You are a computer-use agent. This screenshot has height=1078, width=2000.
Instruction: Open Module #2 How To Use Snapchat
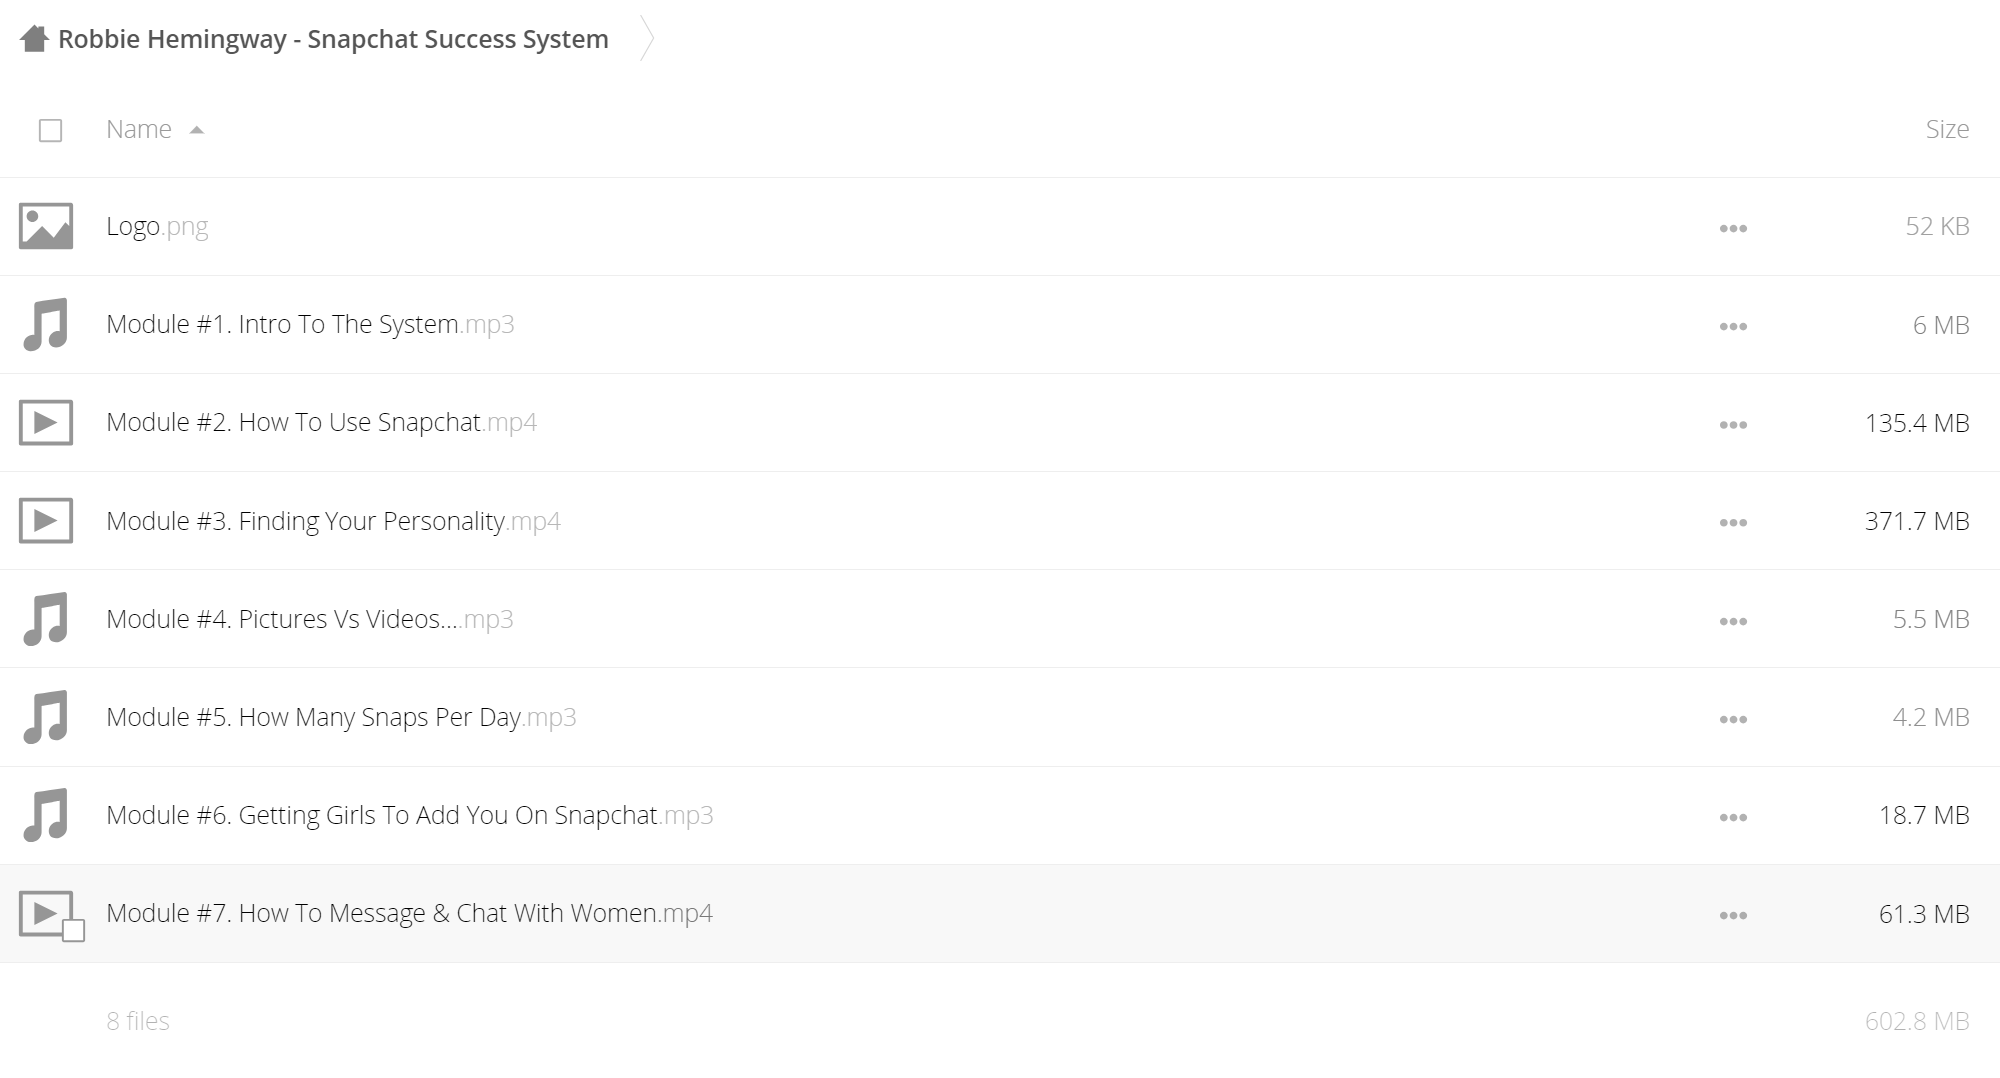[321, 422]
